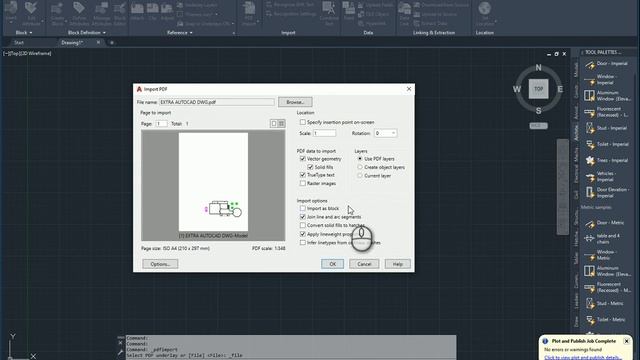Click the Browse... button
This screenshot has width=640, height=360.
[295, 102]
